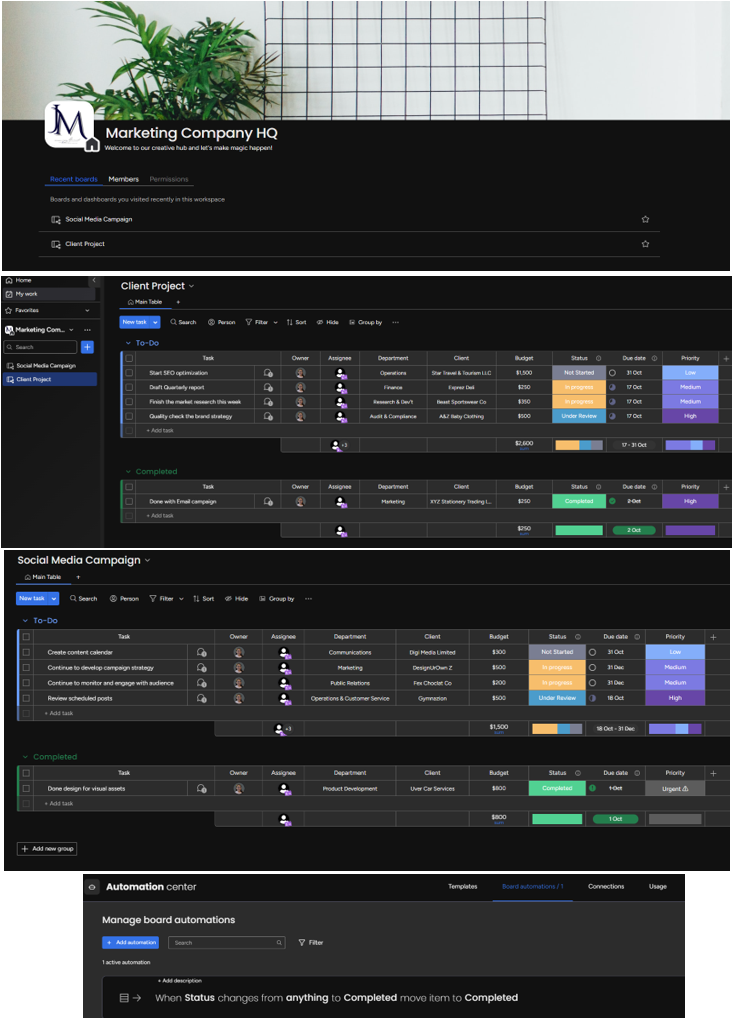Open workspace three-dot menu next to Marketing Com...
Viewport: 732px width, 1028px height.
pyautogui.click(x=87, y=330)
